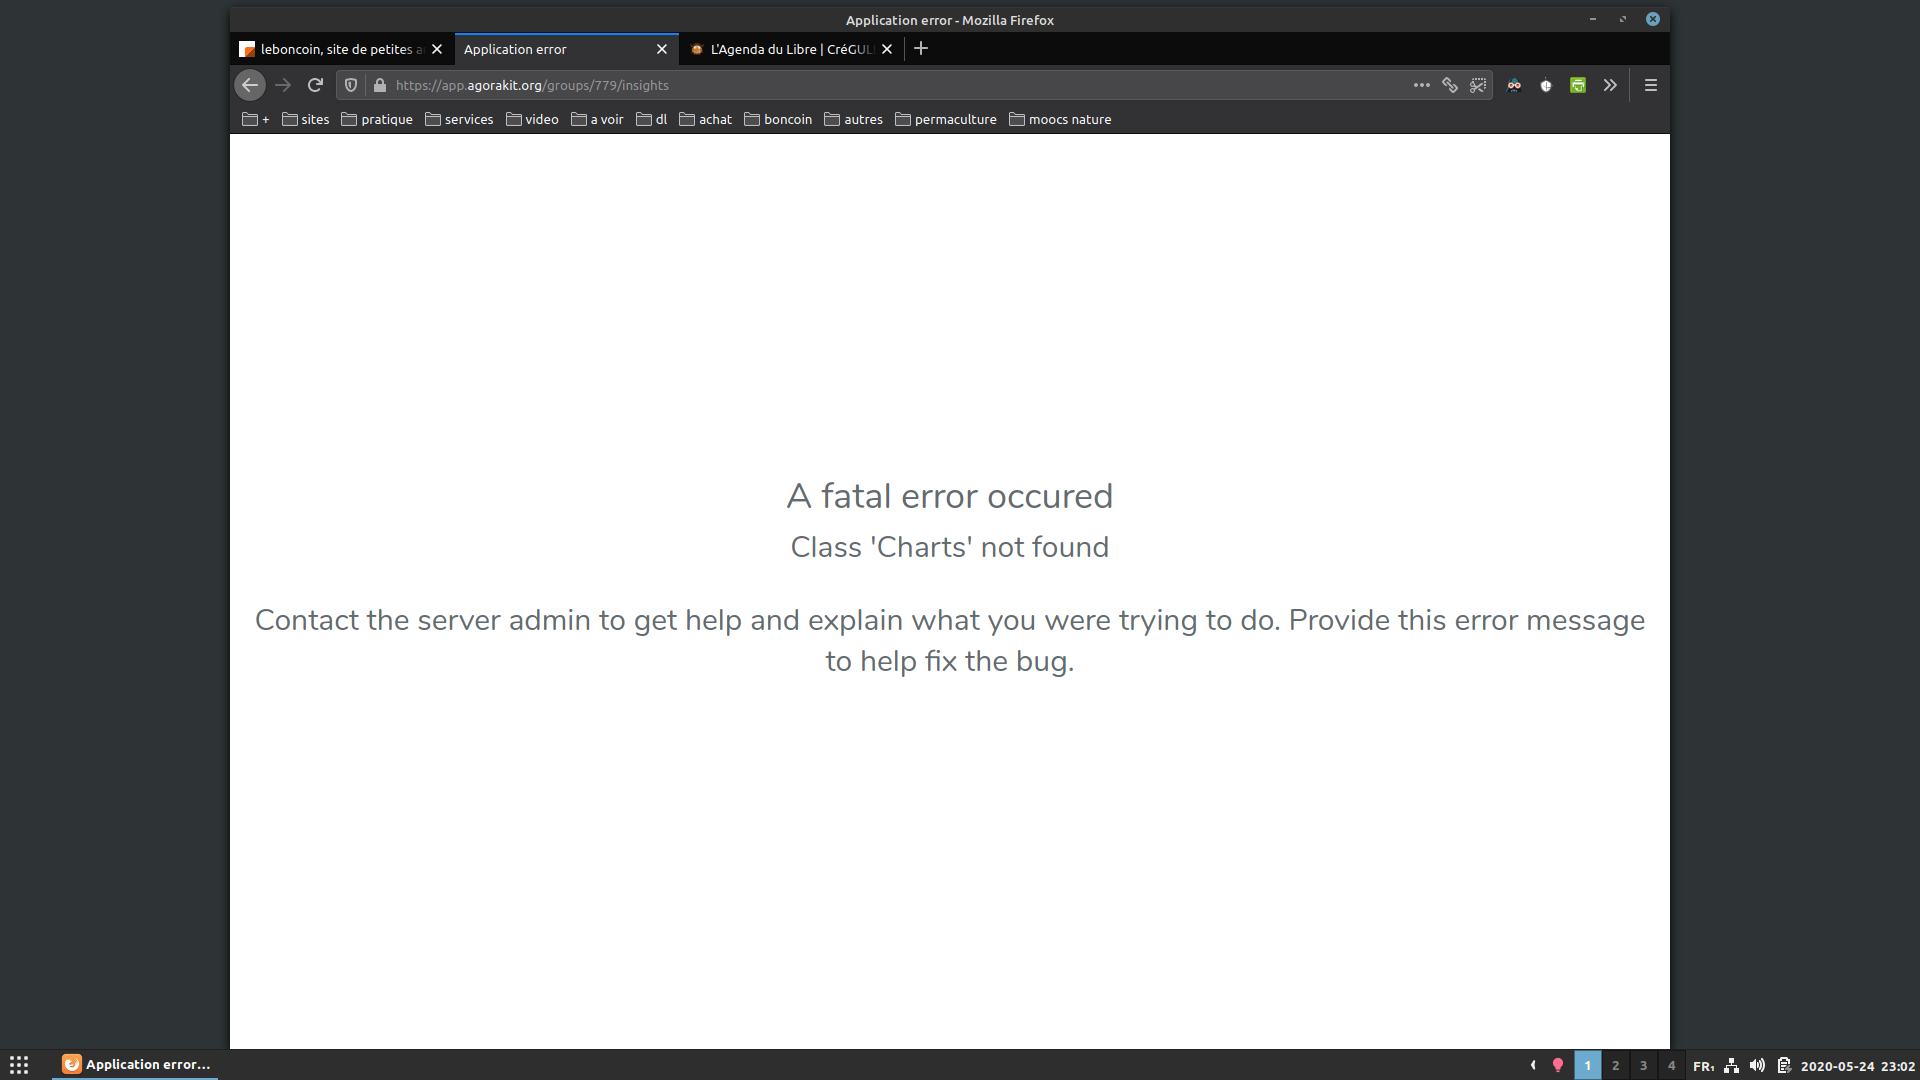
Task: Click the hooded-figure privacy extension icon
Action: pos(1514,85)
